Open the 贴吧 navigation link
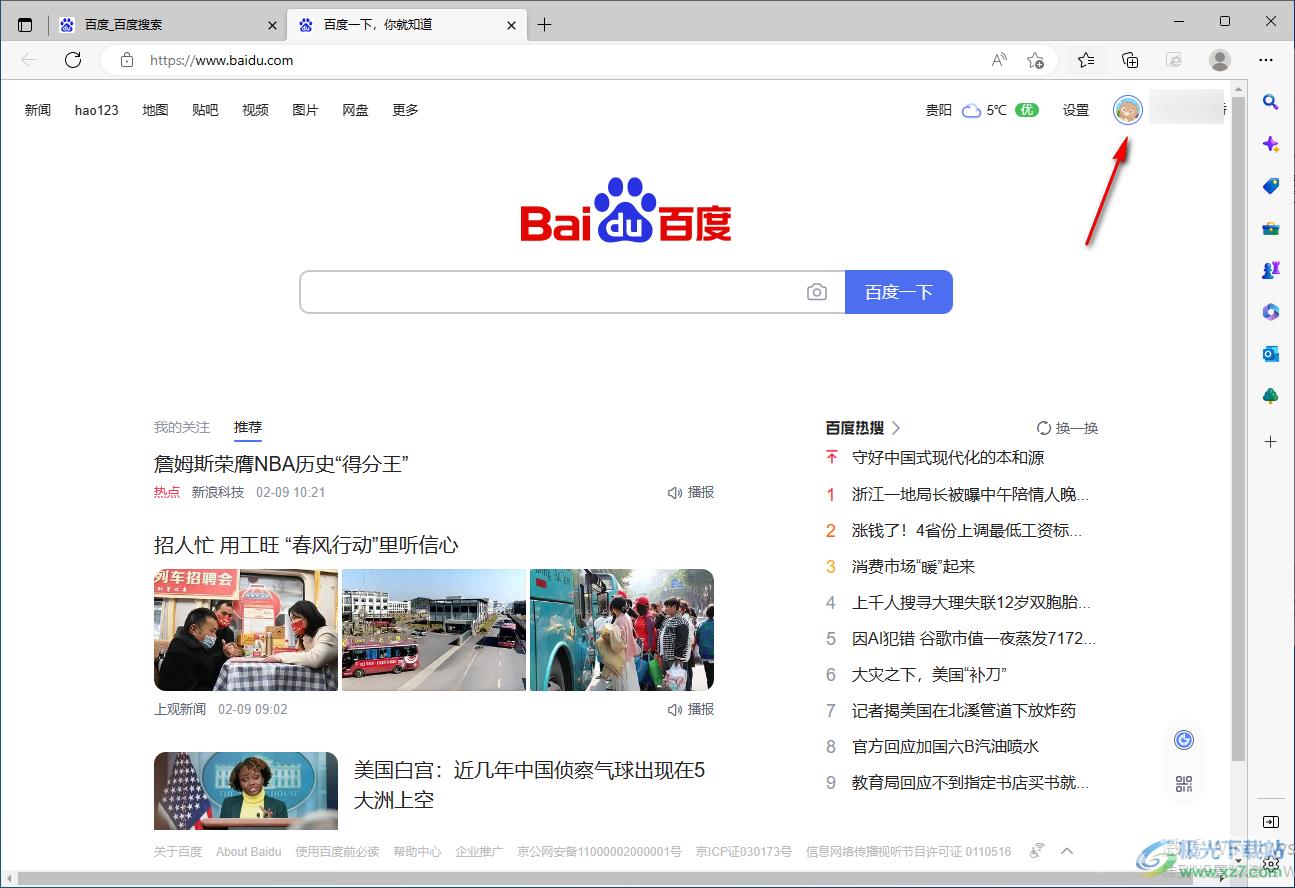The image size is (1295, 888). pyautogui.click(x=205, y=110)
